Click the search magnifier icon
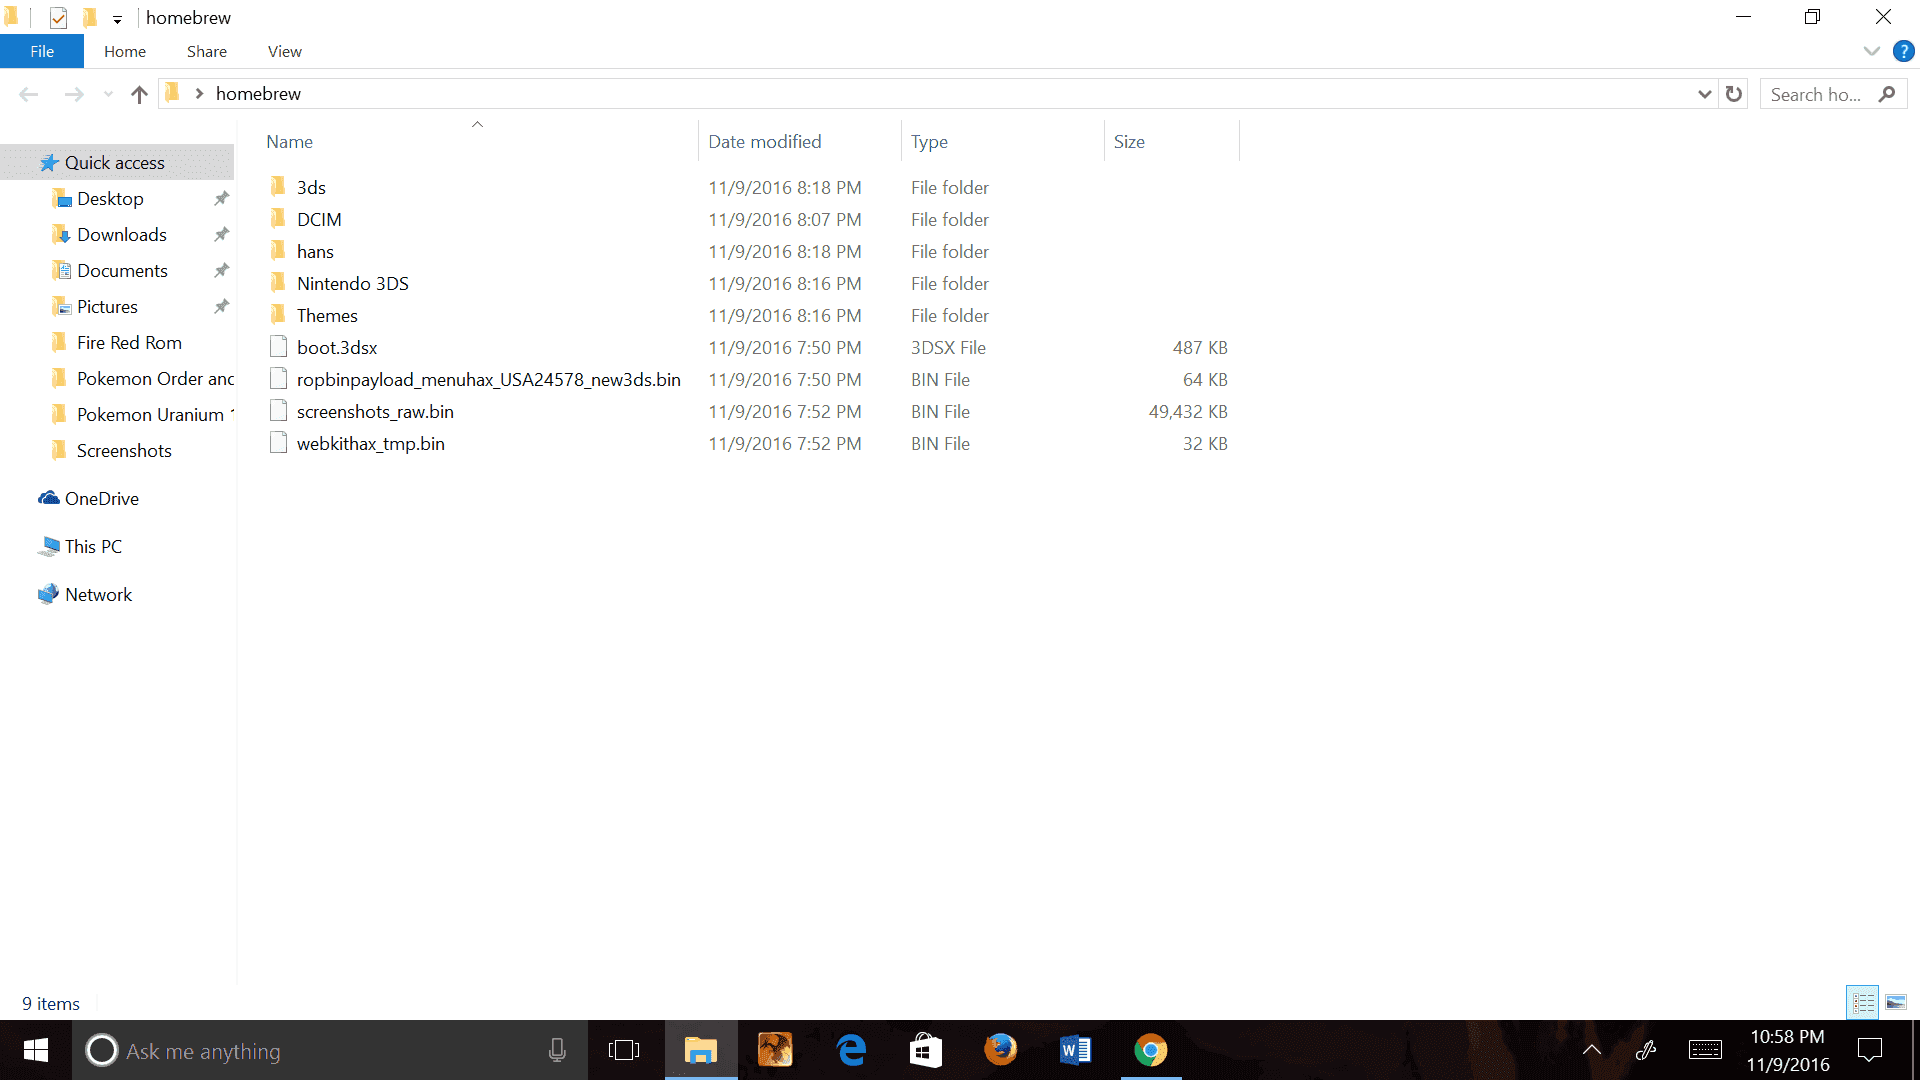 1887,94
